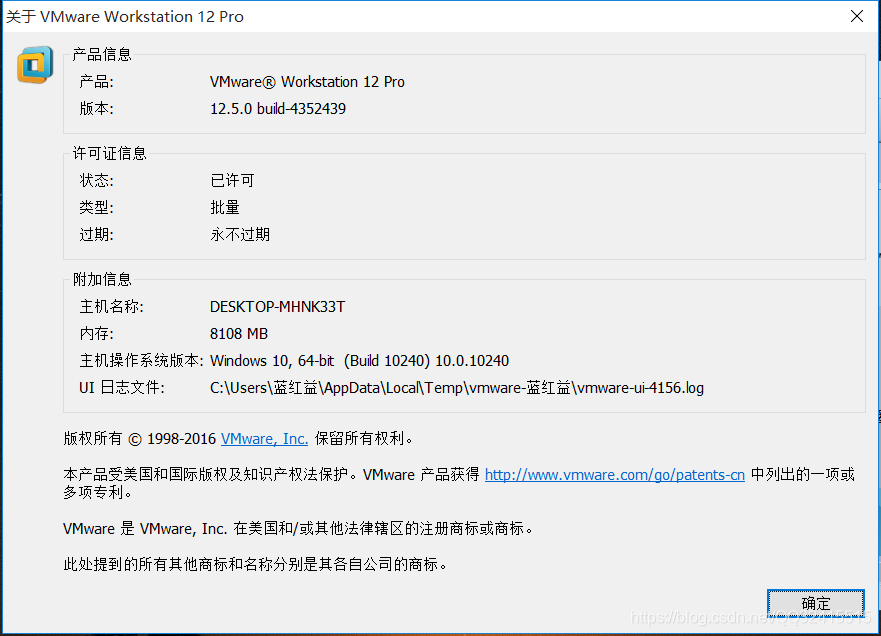Click the VMware Workstation logo icon
This screenshot has height=636, width=881.
click(35, 65)
